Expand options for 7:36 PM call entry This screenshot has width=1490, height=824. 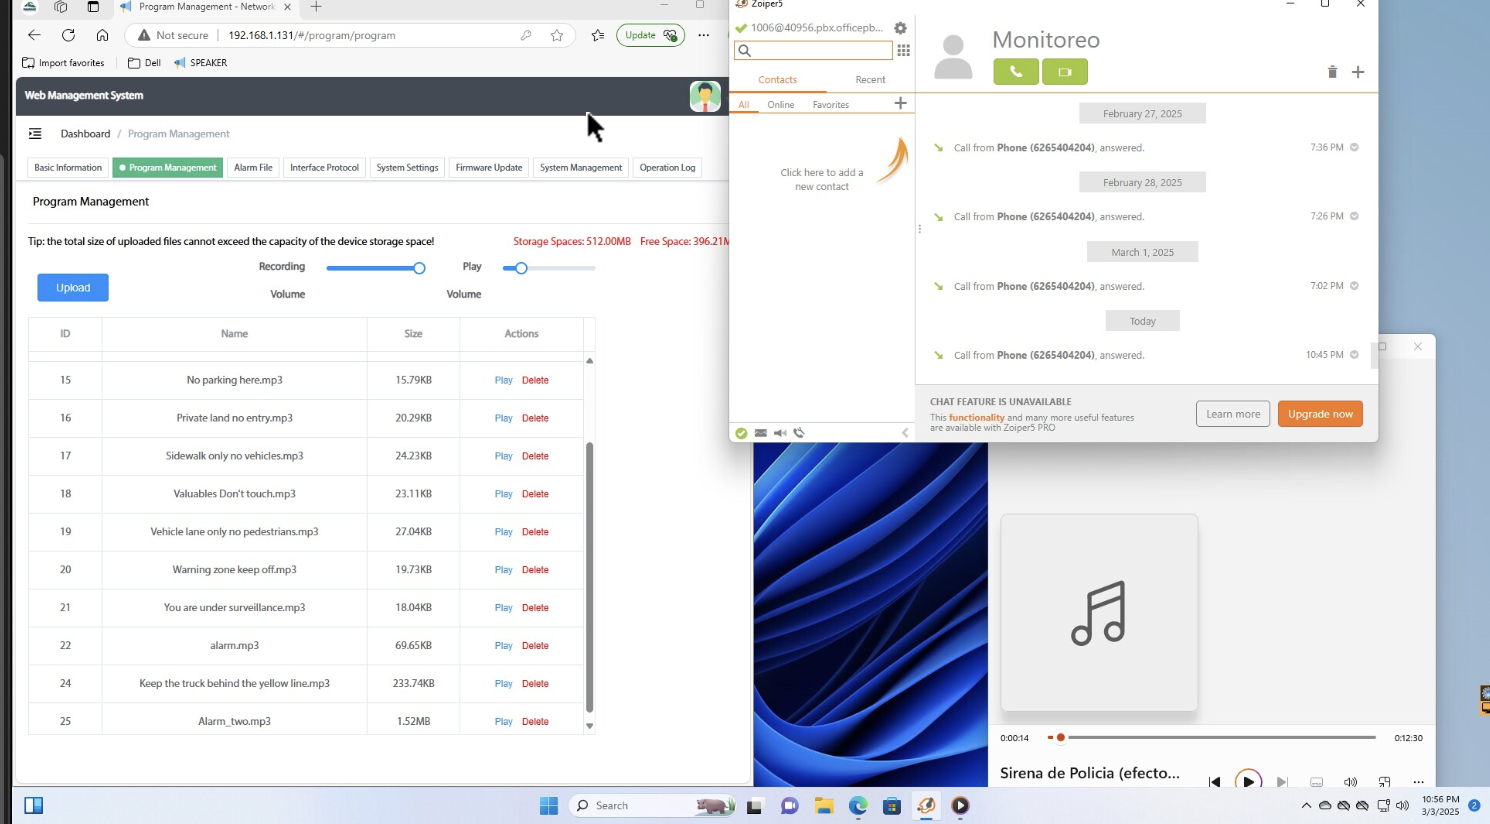1354,147
